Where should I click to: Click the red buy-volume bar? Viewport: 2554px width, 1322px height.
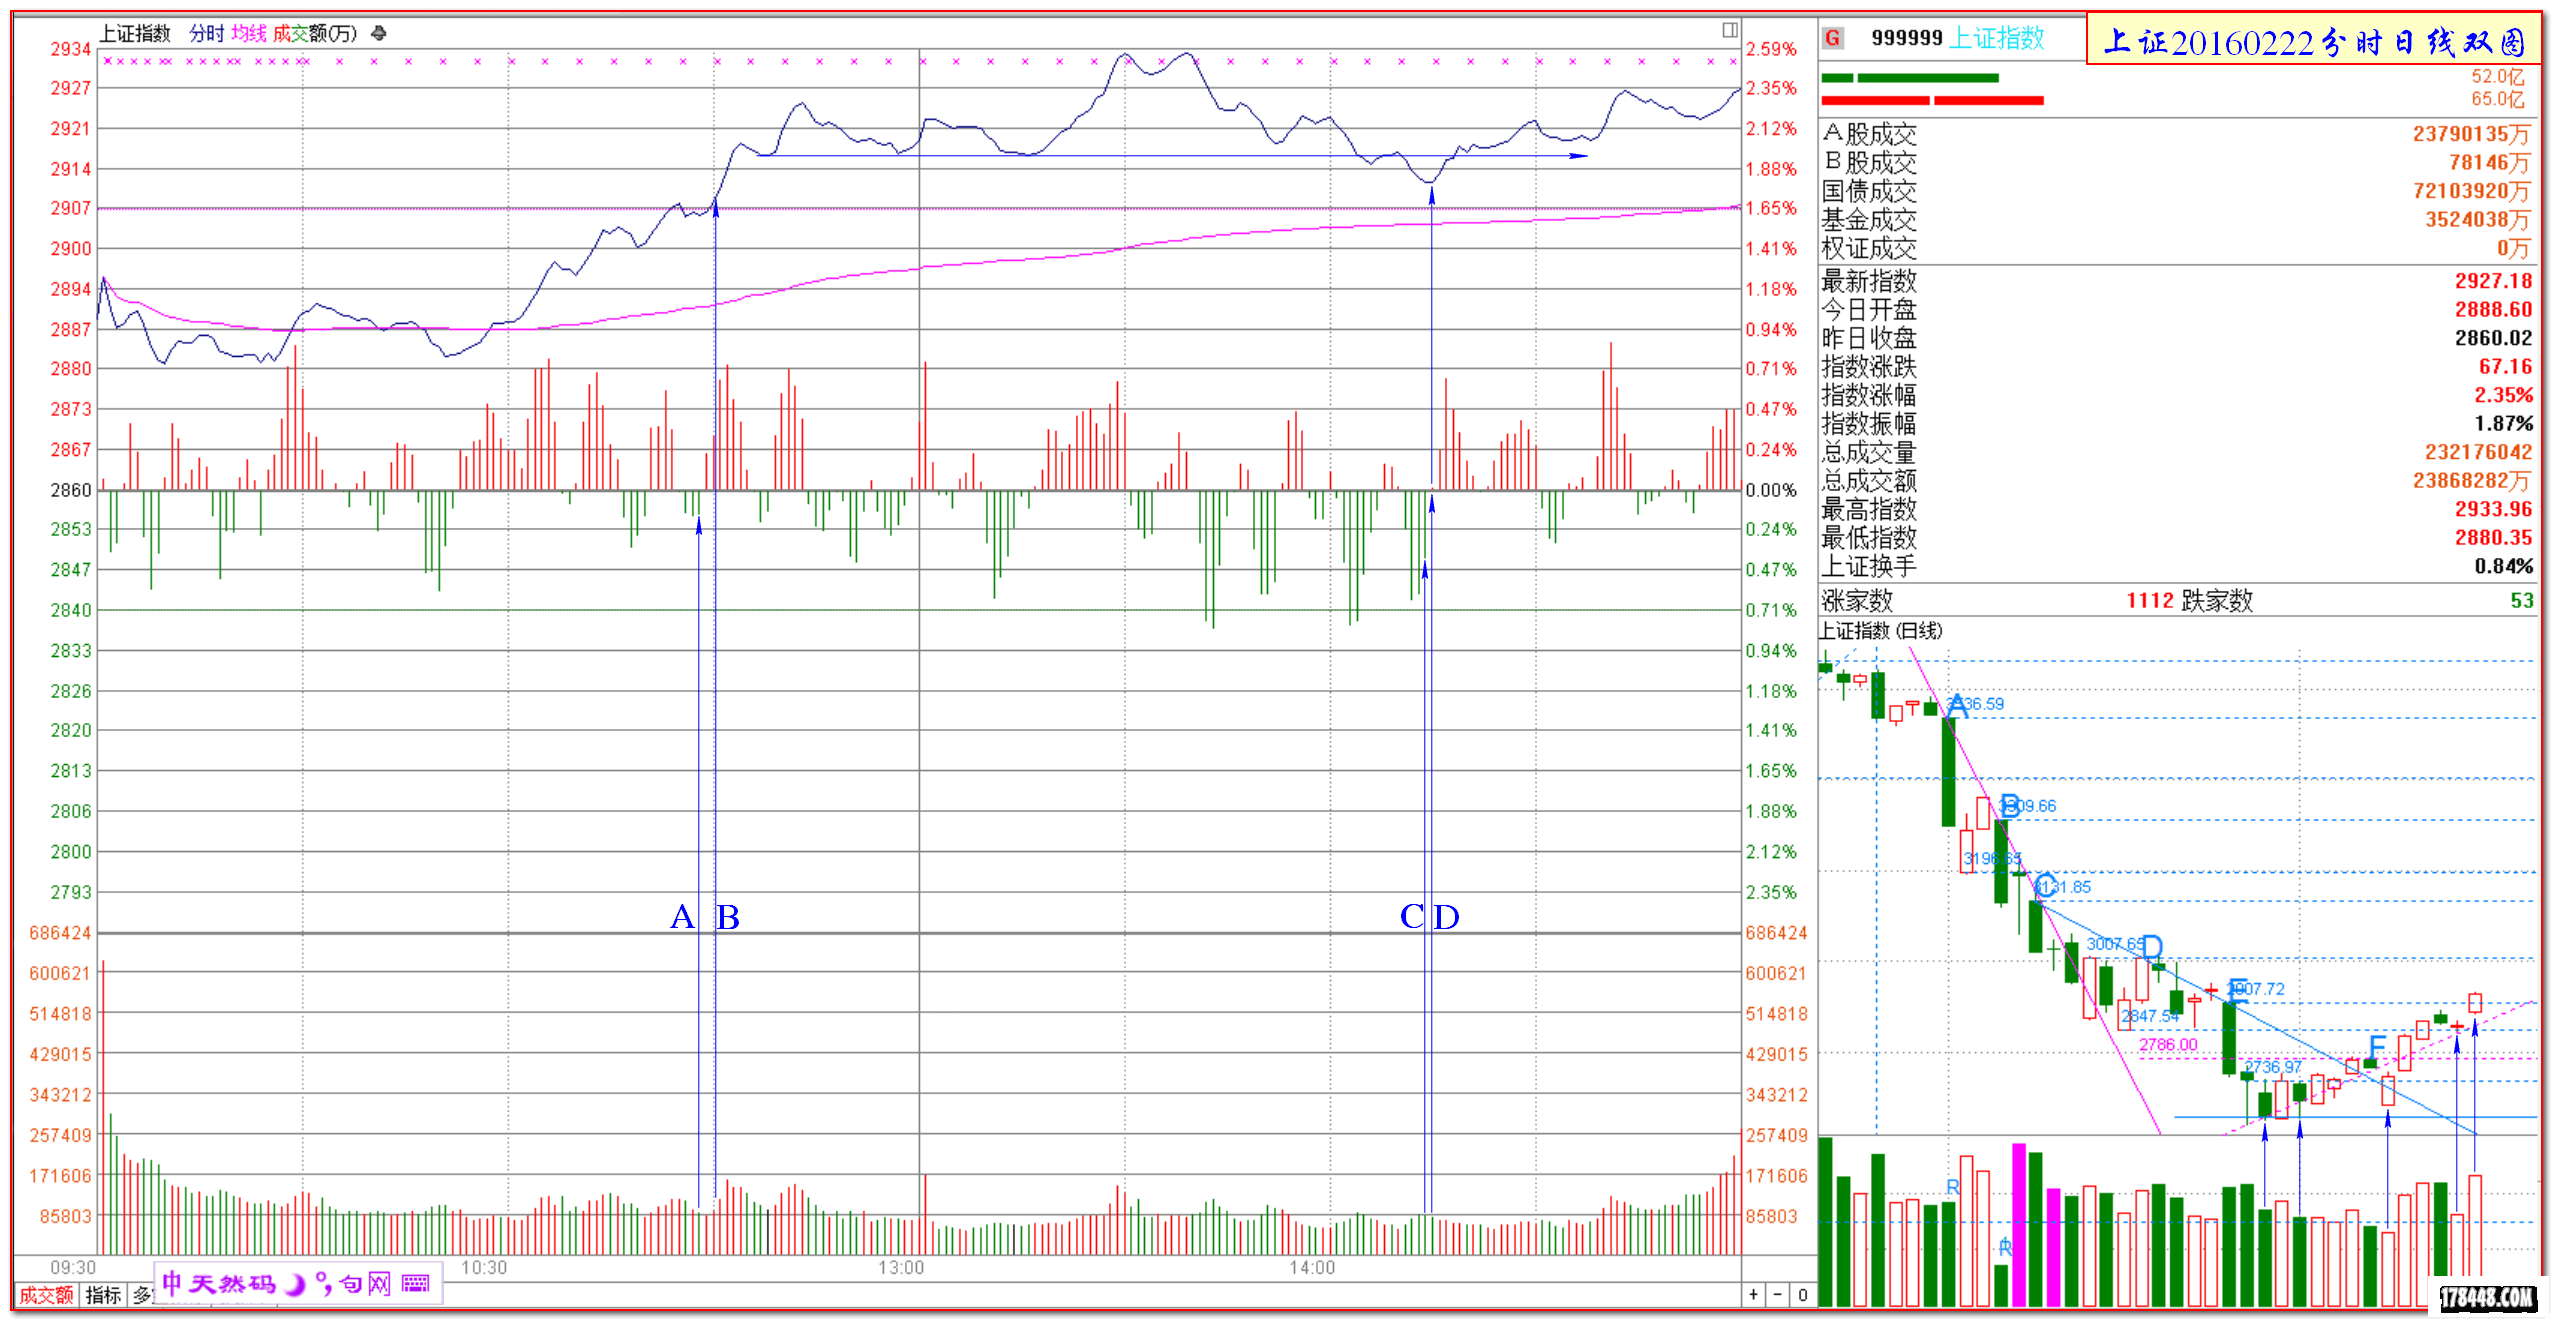(1932, 100)
